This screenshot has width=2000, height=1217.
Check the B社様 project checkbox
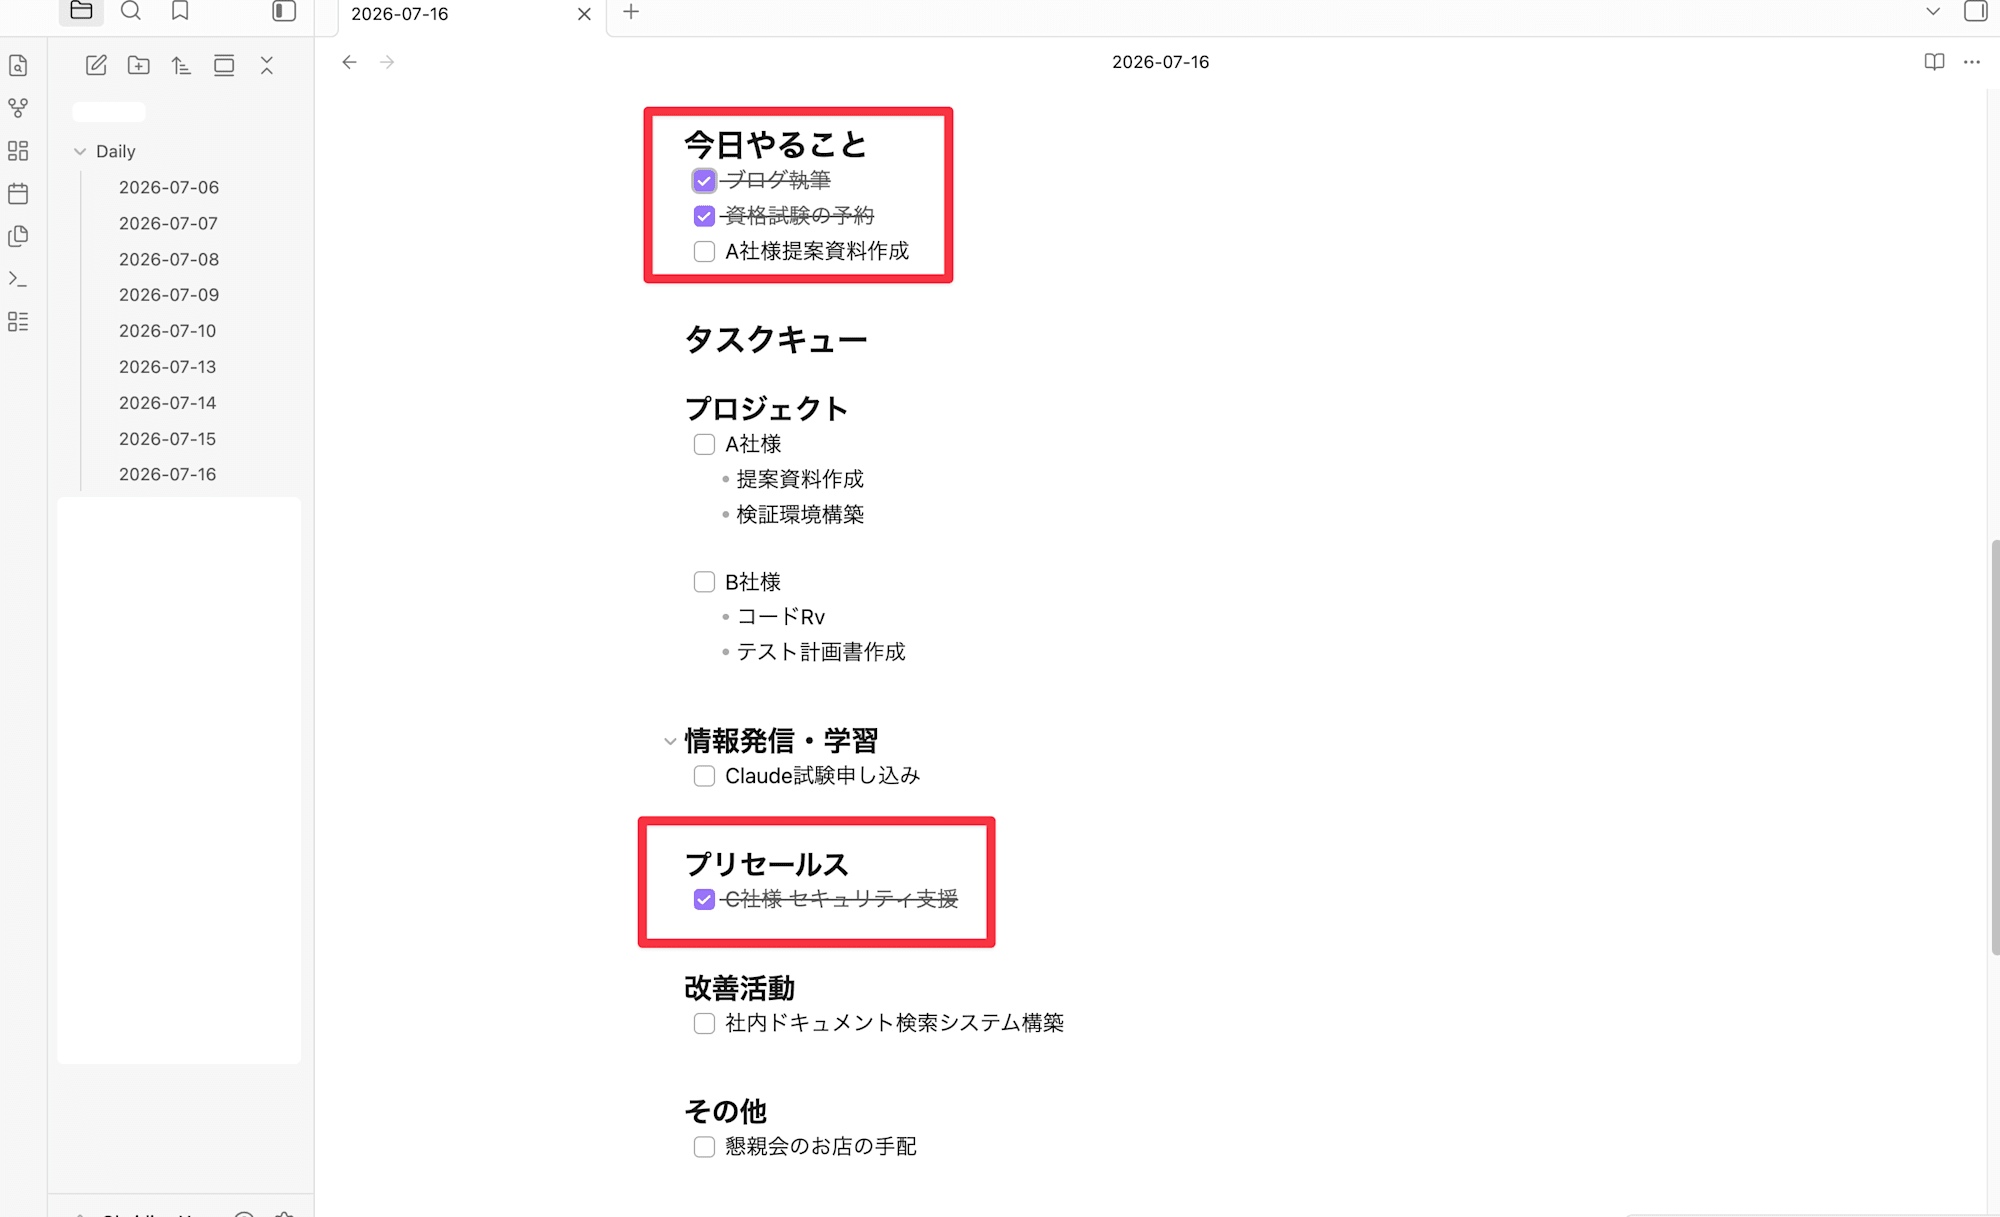click(704, 582)
